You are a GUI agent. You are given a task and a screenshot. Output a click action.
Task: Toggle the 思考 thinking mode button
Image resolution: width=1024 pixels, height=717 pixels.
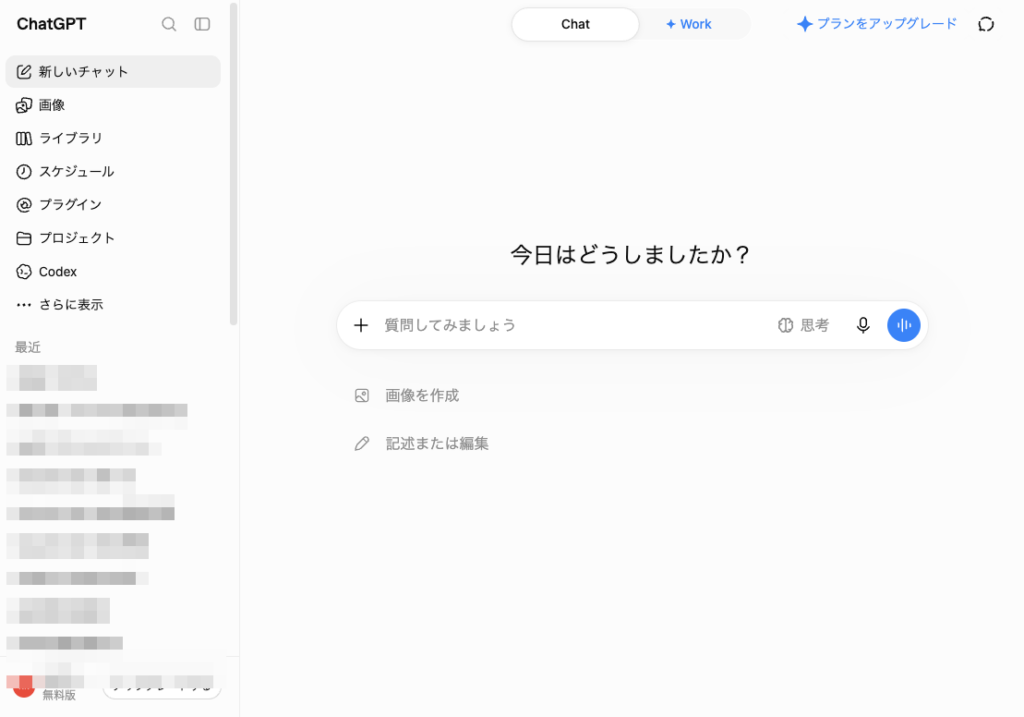coord(803,325)
